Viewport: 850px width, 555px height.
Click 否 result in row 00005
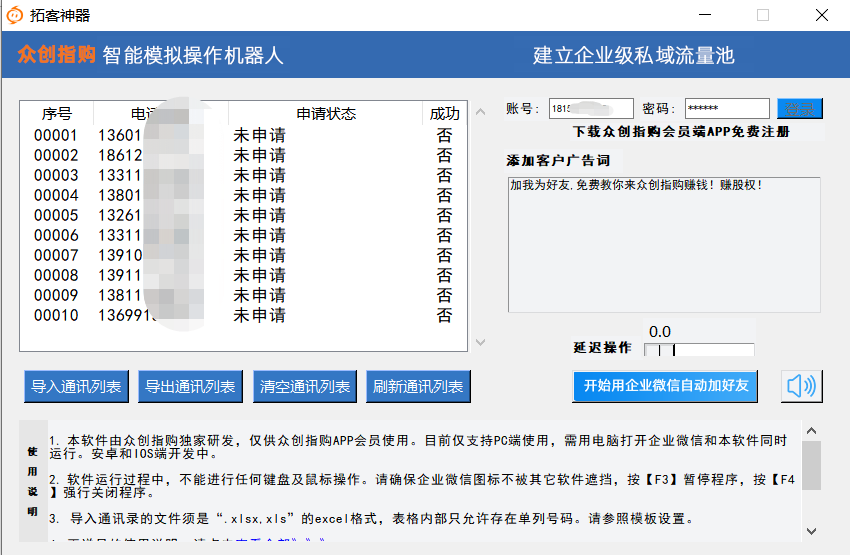(x=445, y=215)
